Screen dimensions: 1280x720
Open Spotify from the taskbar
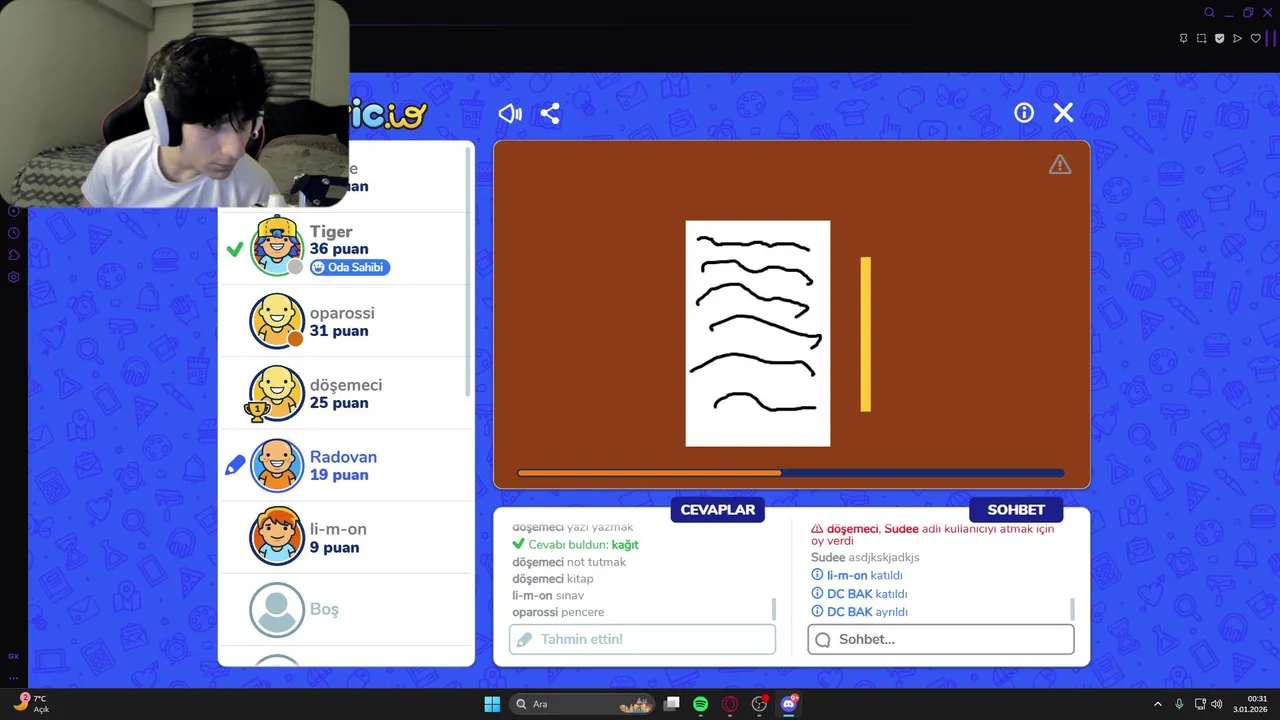pos(701,704)
